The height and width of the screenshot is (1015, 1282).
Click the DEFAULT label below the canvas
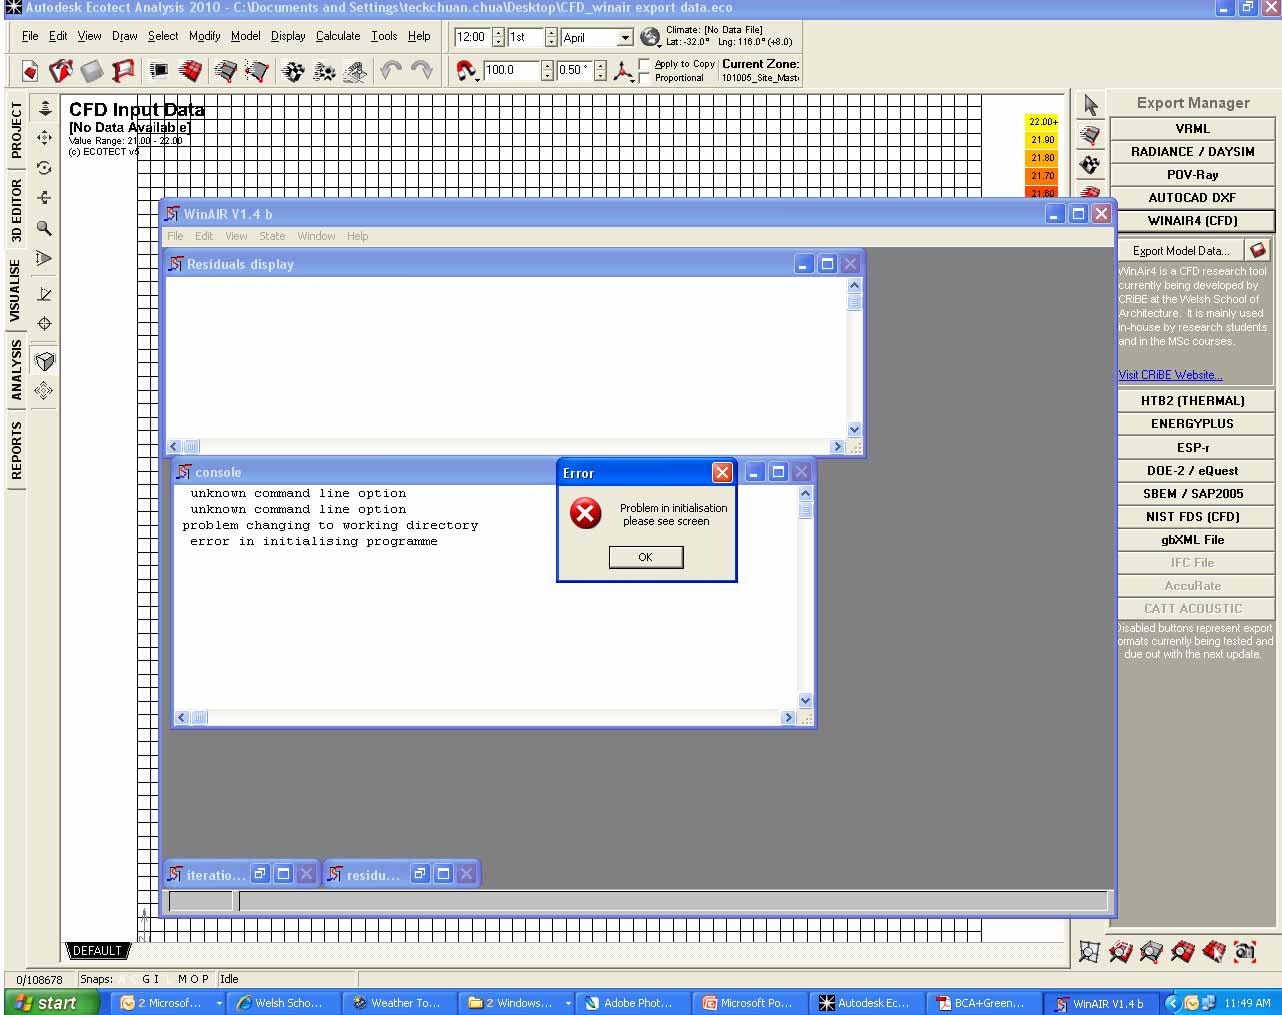pos(97,951)
